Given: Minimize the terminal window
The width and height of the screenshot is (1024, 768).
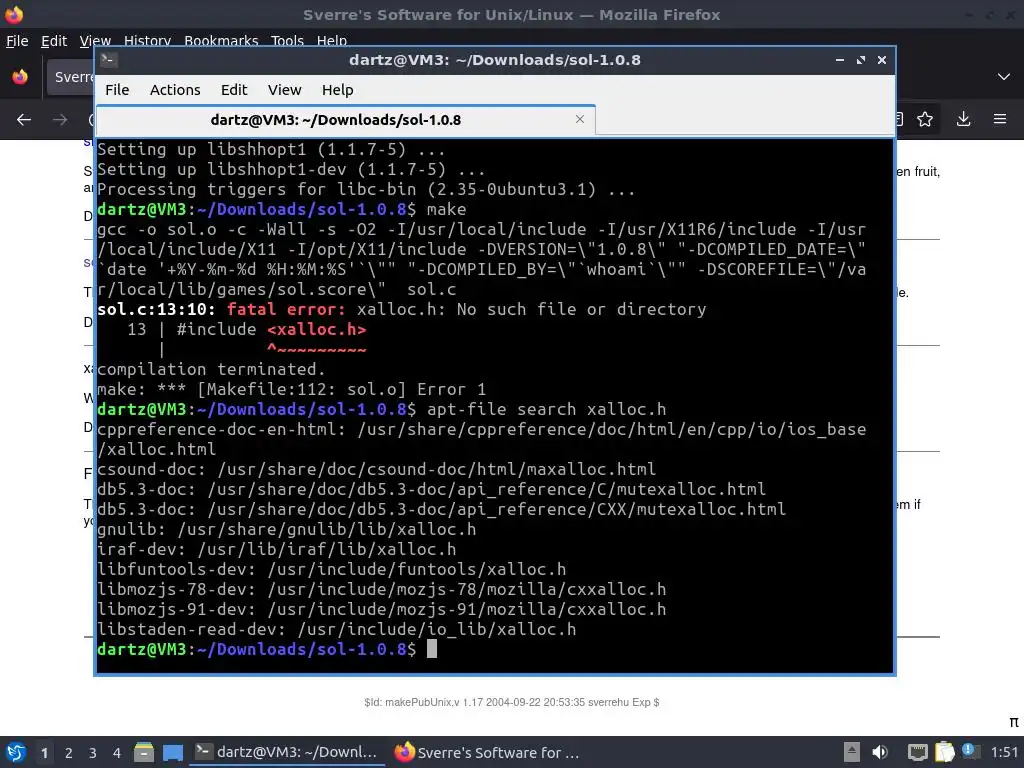Looking at the screenshot, I should click(x=840, y=59).
